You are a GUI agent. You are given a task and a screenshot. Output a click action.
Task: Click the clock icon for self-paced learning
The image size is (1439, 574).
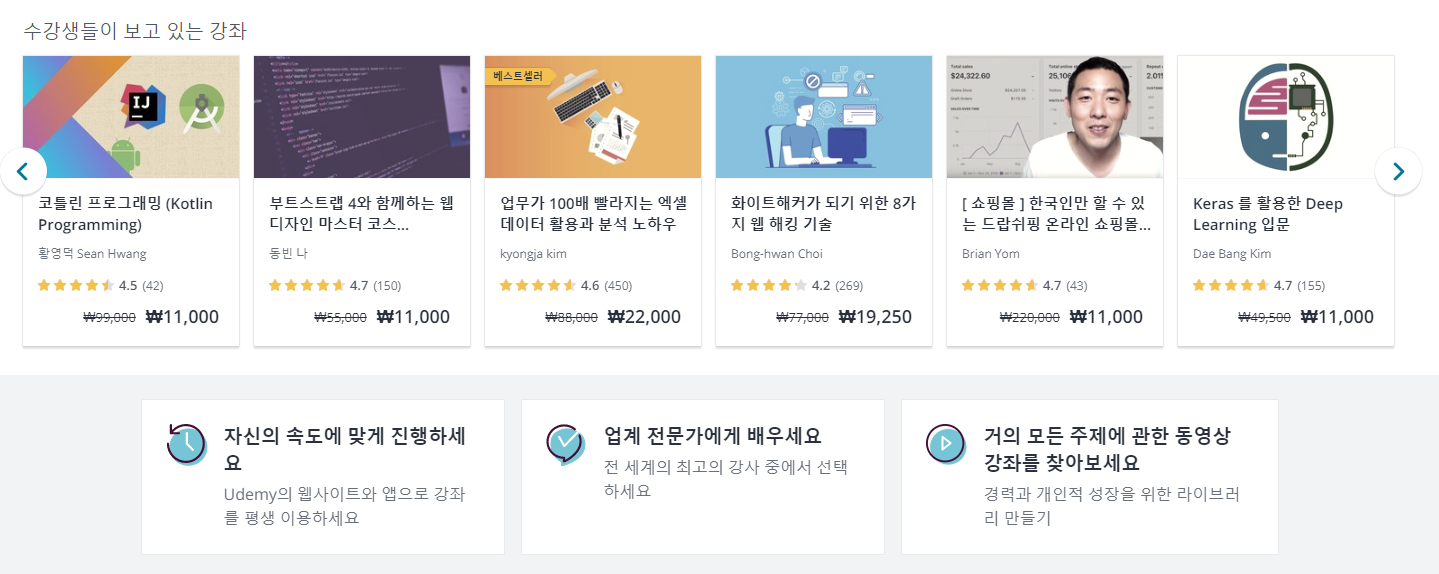tap(186, 444)
